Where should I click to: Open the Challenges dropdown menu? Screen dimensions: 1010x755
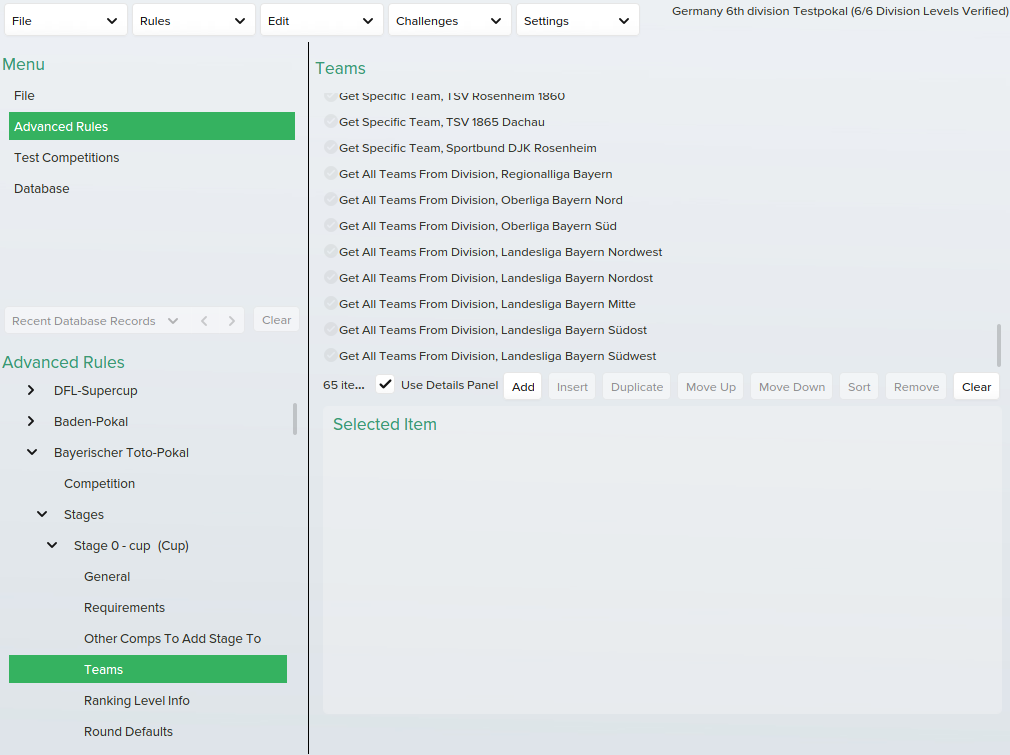449,21
